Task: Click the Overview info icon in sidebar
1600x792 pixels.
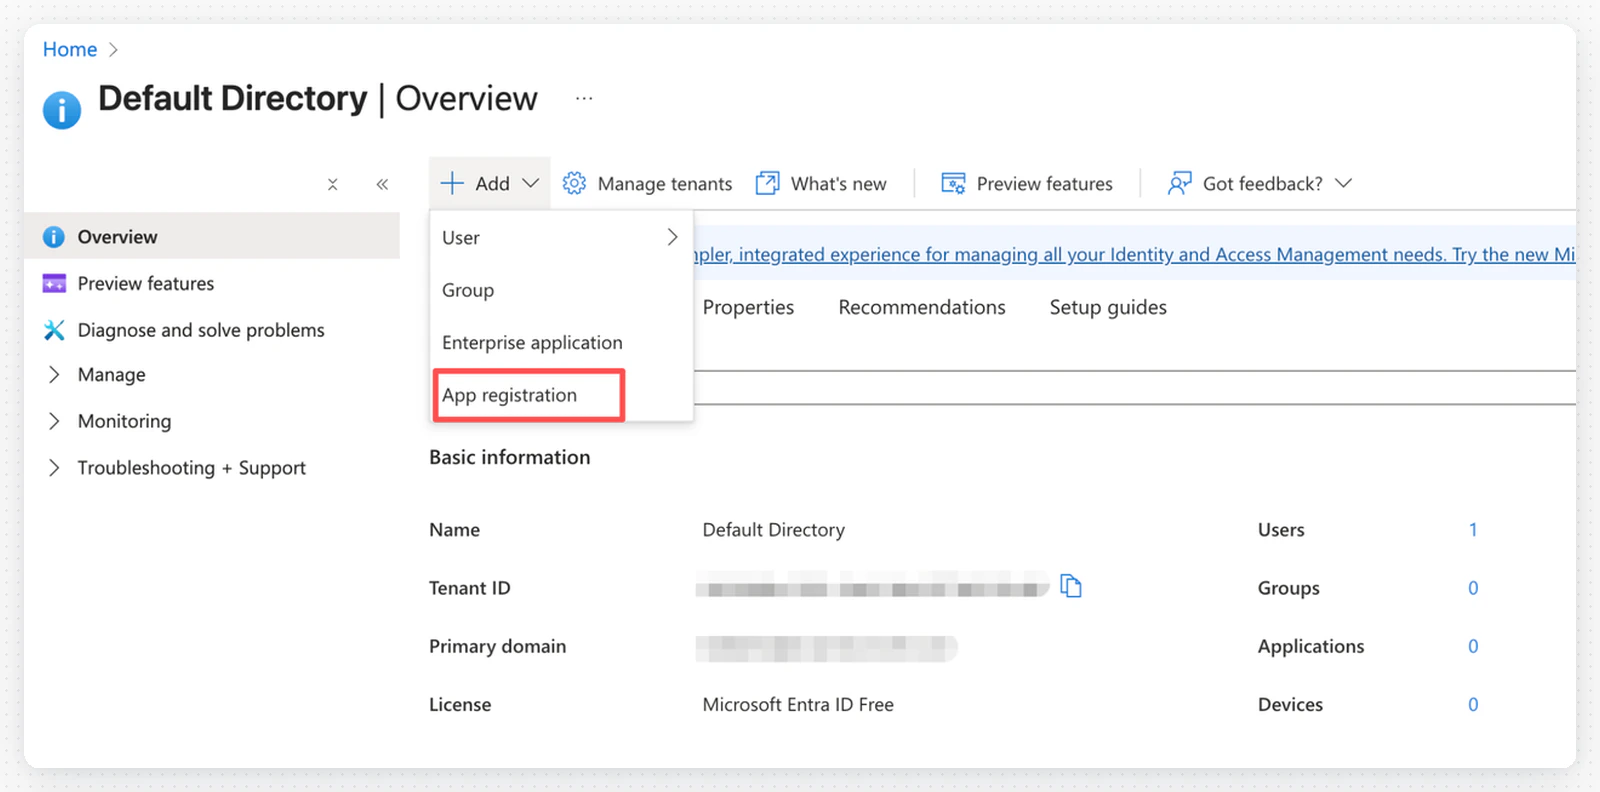Action: pos(54,237)
